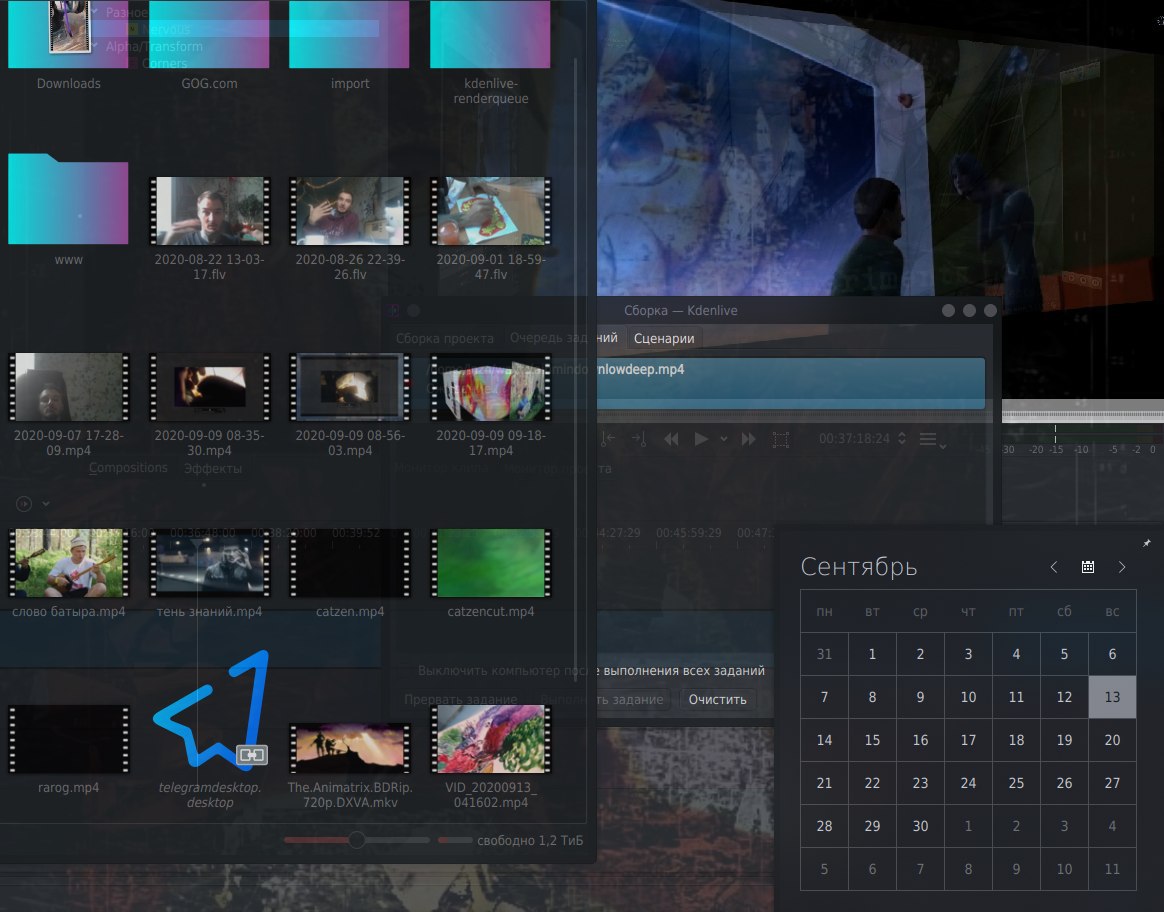Expand the chevron beside the circular play icon

46,504
